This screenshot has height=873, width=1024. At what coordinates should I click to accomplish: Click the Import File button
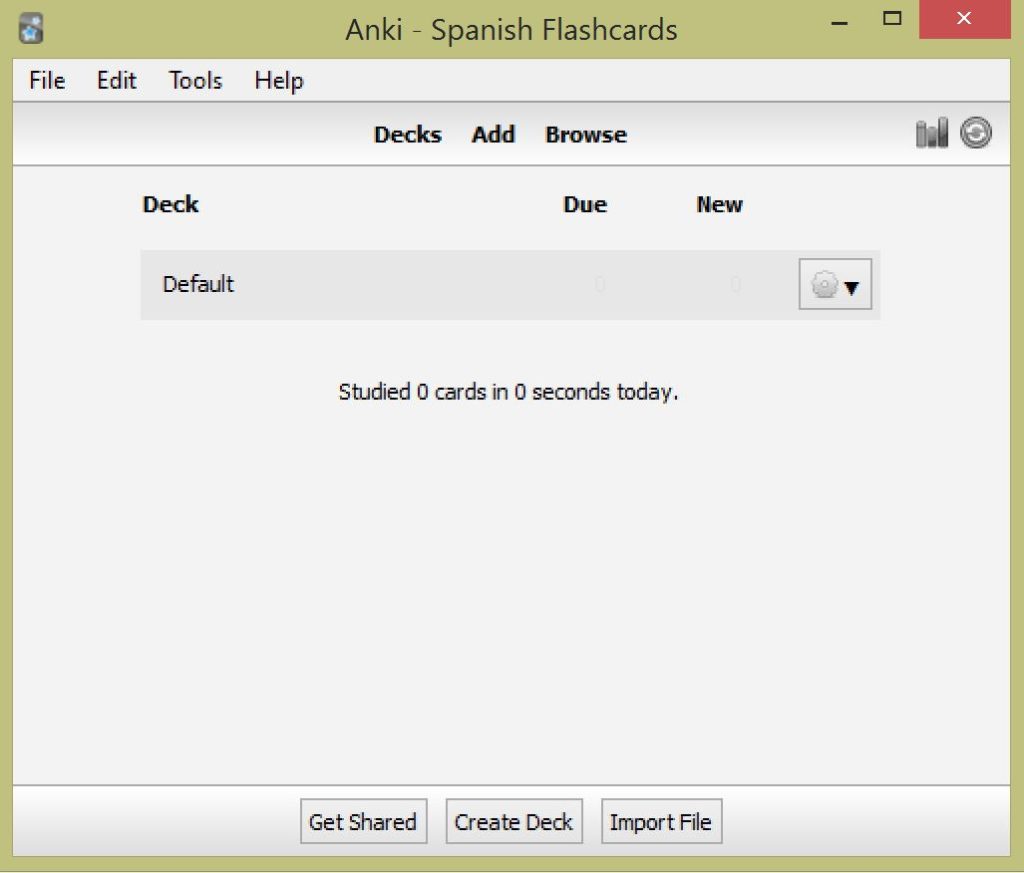pyautogui.click(x=661, y=821)
